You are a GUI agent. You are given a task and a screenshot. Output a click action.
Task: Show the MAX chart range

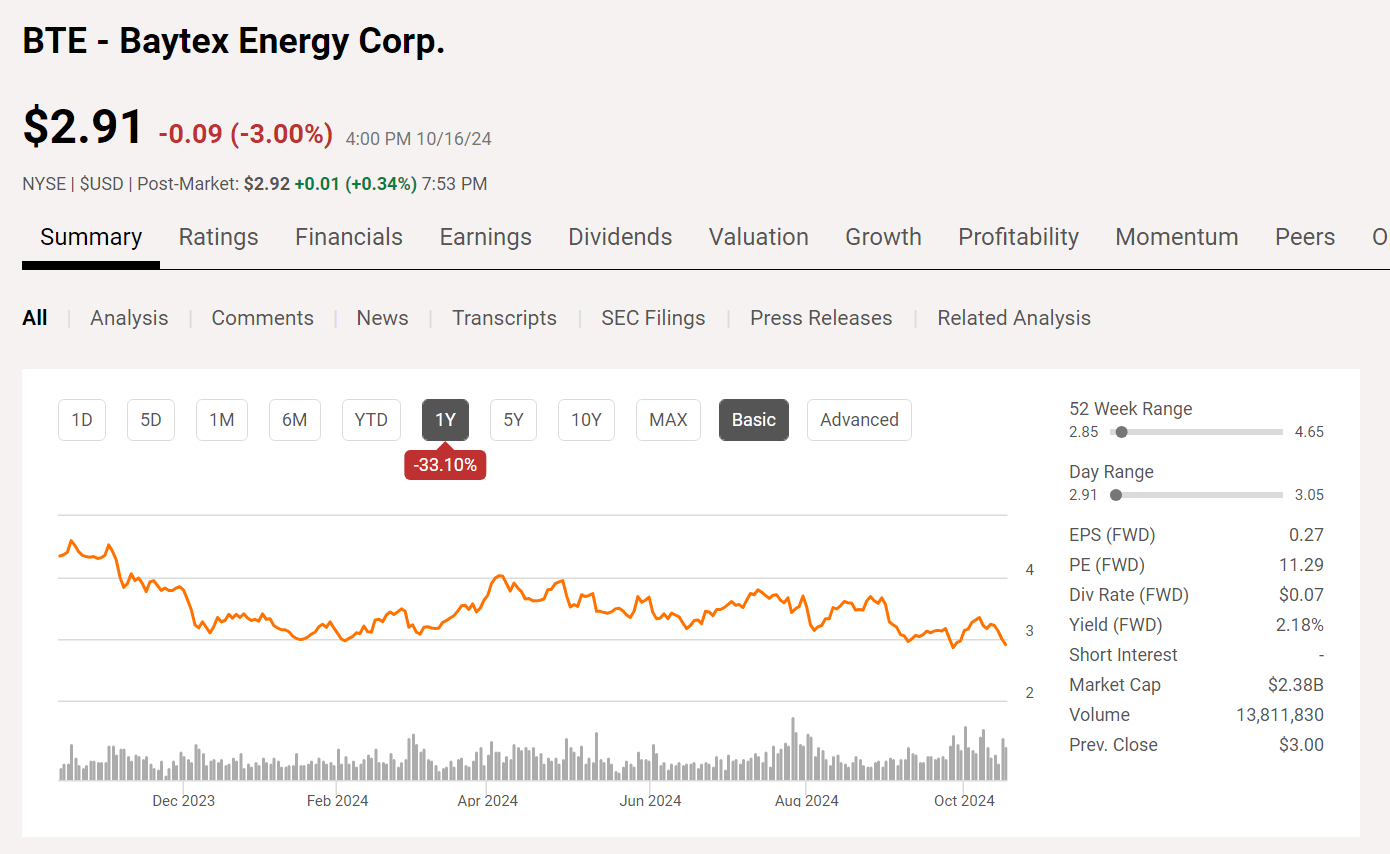668,420
